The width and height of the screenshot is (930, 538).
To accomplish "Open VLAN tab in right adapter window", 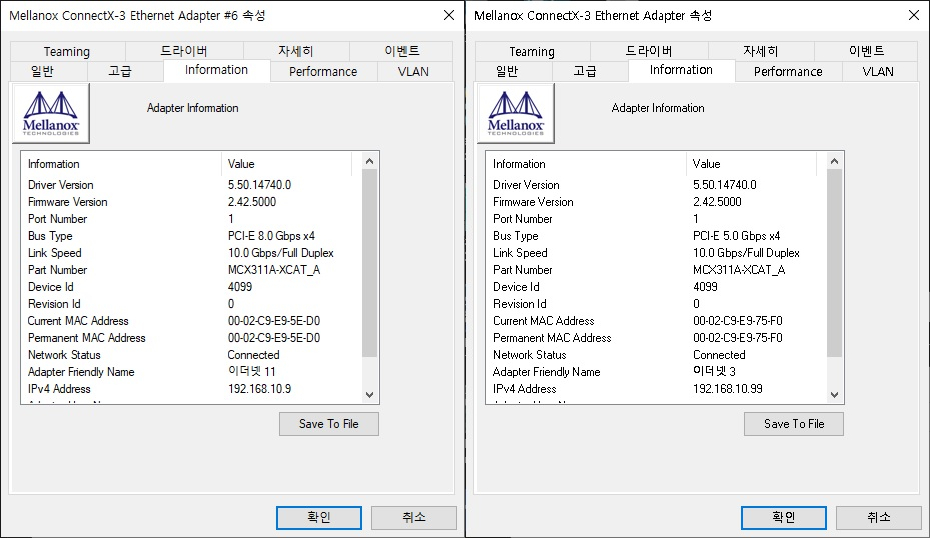I will (878, 71).
